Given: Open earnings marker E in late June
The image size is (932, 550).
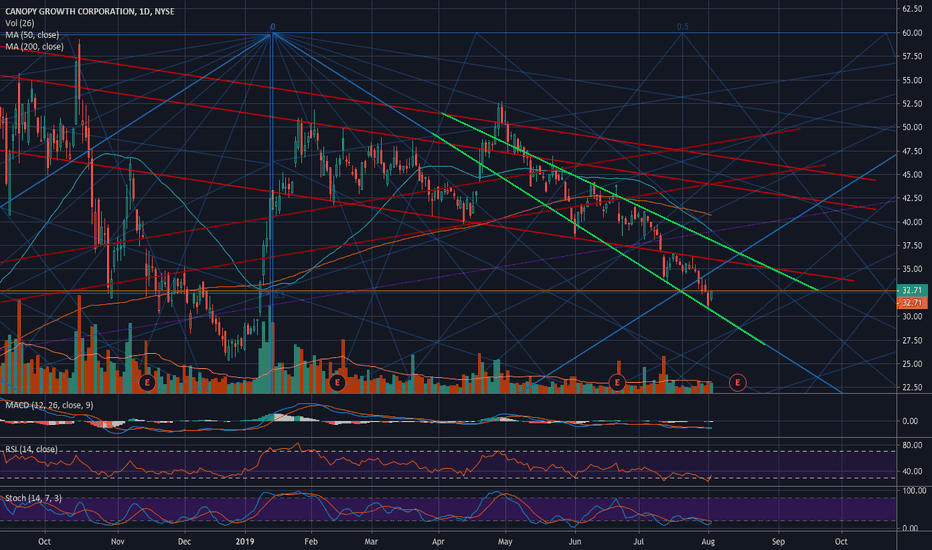Looking at the screenshot, I should pyautogui.click(x=617, y=382).
